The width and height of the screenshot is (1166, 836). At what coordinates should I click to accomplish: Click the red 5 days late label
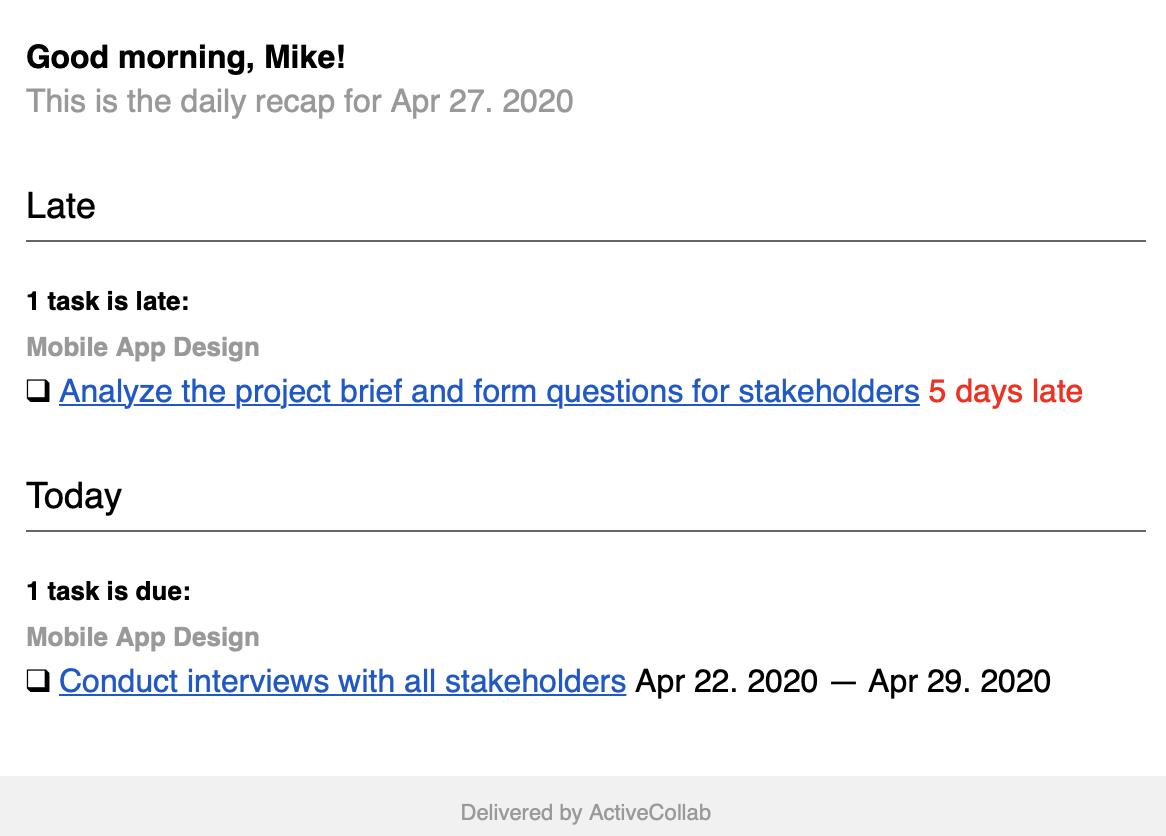pos(1005,391)
